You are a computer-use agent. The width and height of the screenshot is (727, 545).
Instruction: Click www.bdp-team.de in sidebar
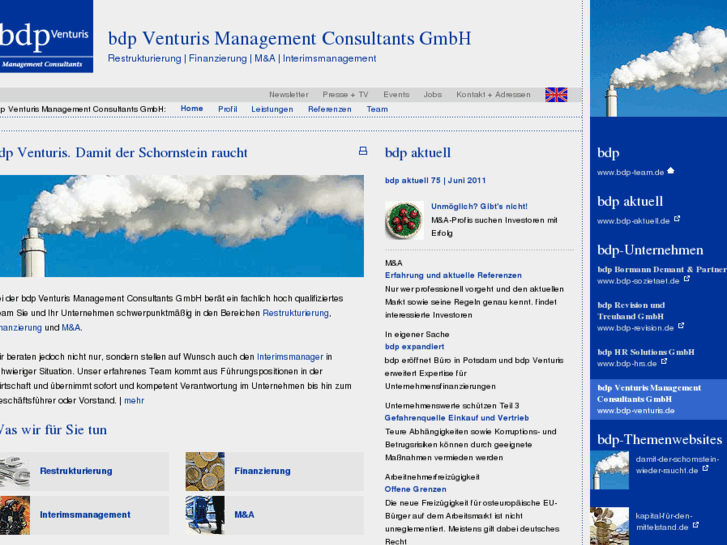click(x=631, y=173)
